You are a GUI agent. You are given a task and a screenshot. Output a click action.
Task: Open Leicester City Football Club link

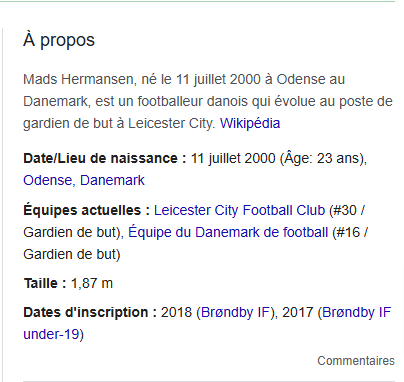(x=239, y=210)
